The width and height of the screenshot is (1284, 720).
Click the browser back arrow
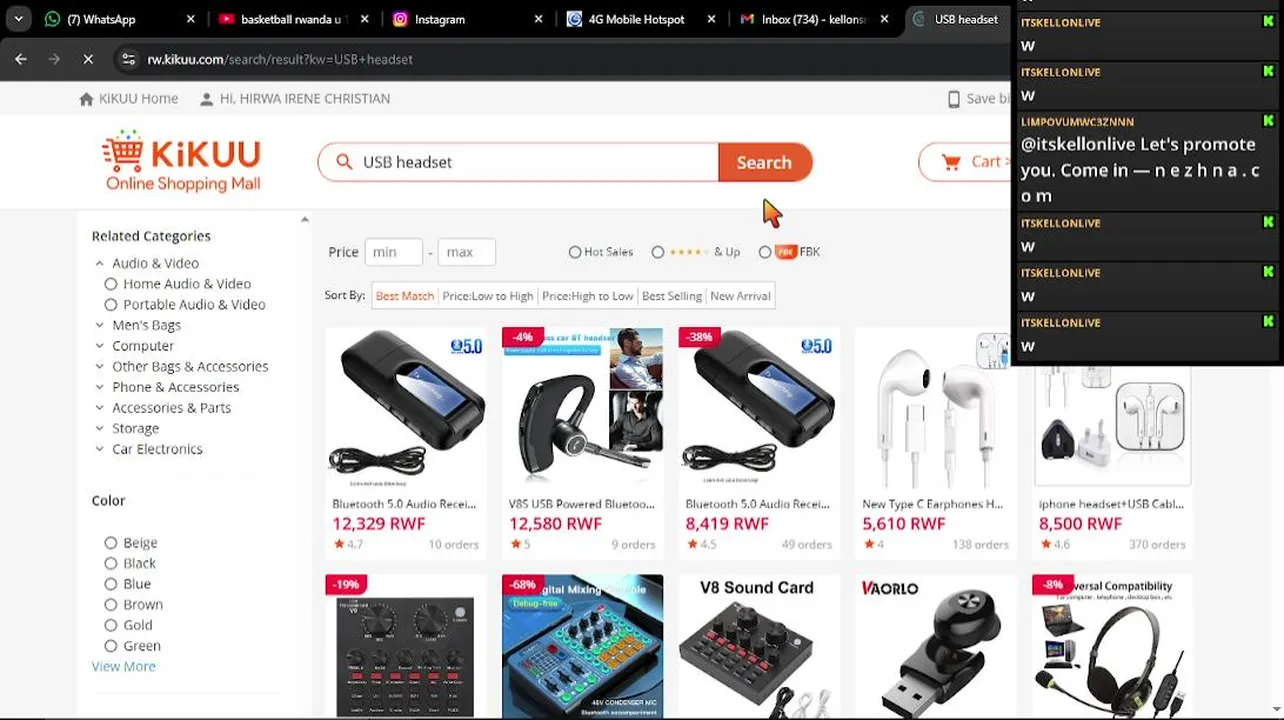click(x=21, y=59)
